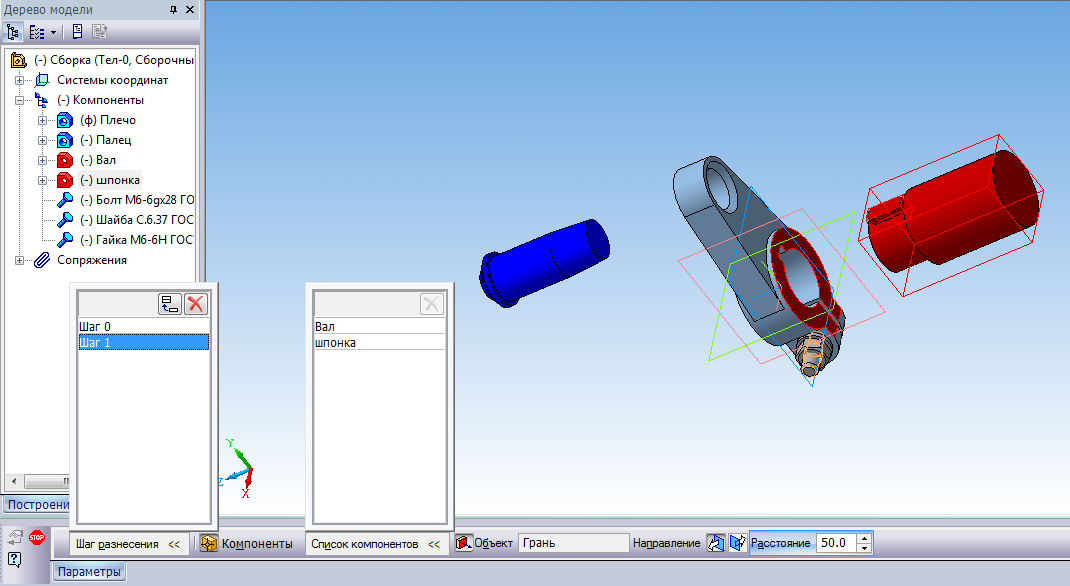Open the tree view mode dropdown arrow

[52, 31]
